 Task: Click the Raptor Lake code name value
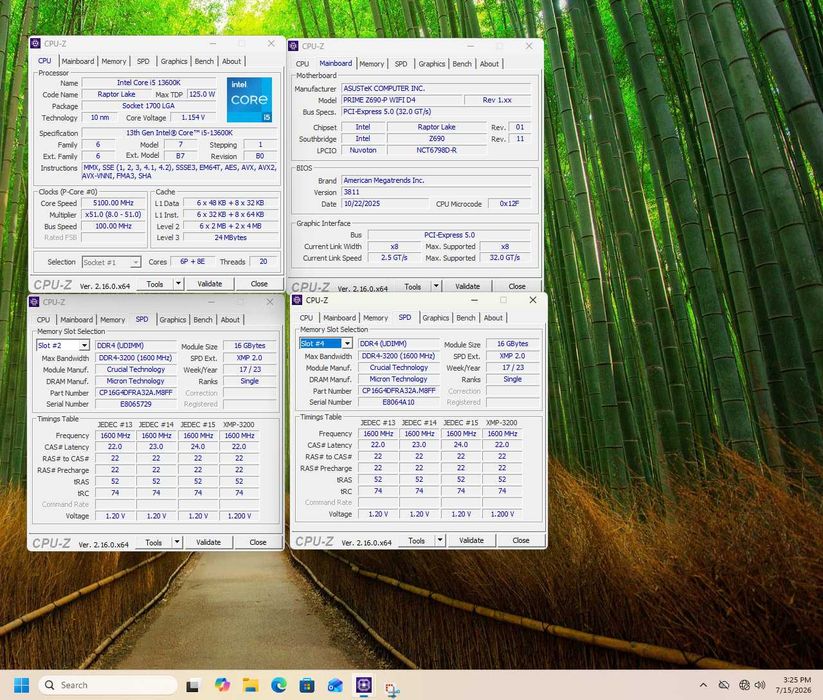pyautogui.click(x=116, y=94)
